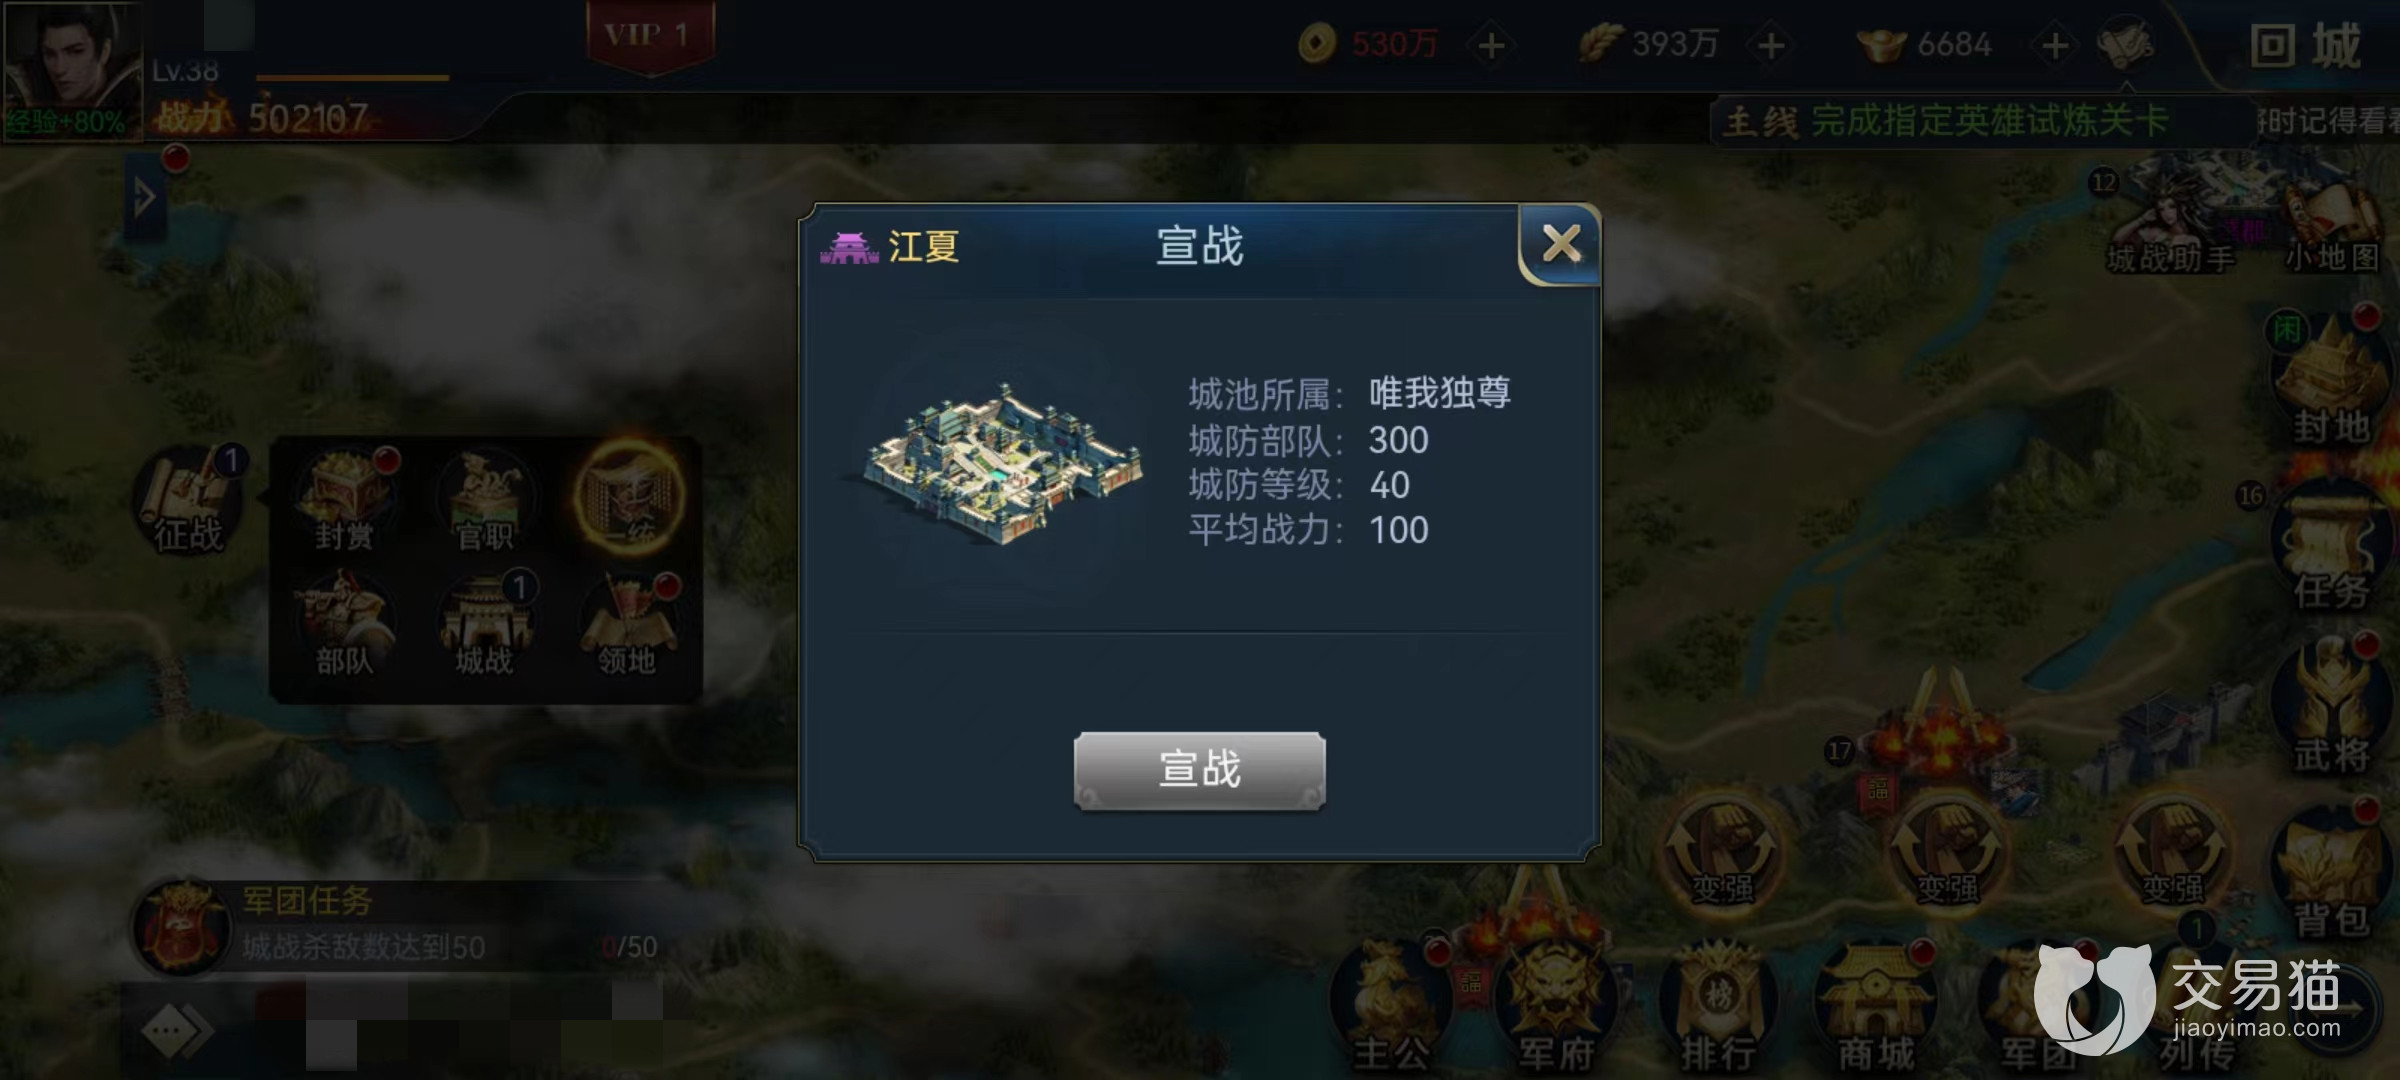Open the 小地图 minimap

(x=2331, y=230)
